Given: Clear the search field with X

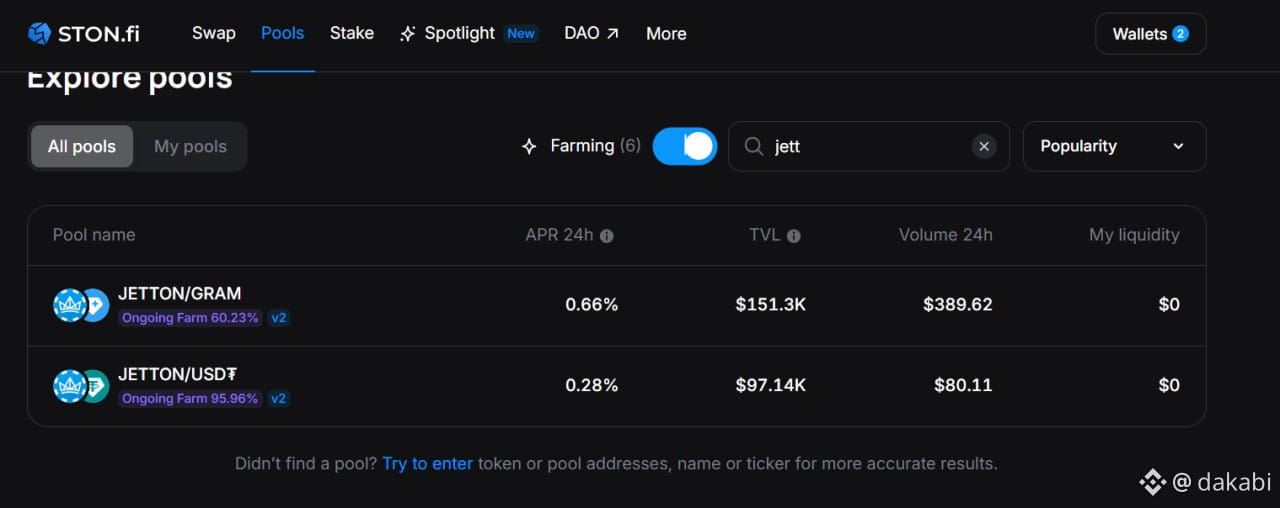Looking at the screenshot, I should click(984, 147).
